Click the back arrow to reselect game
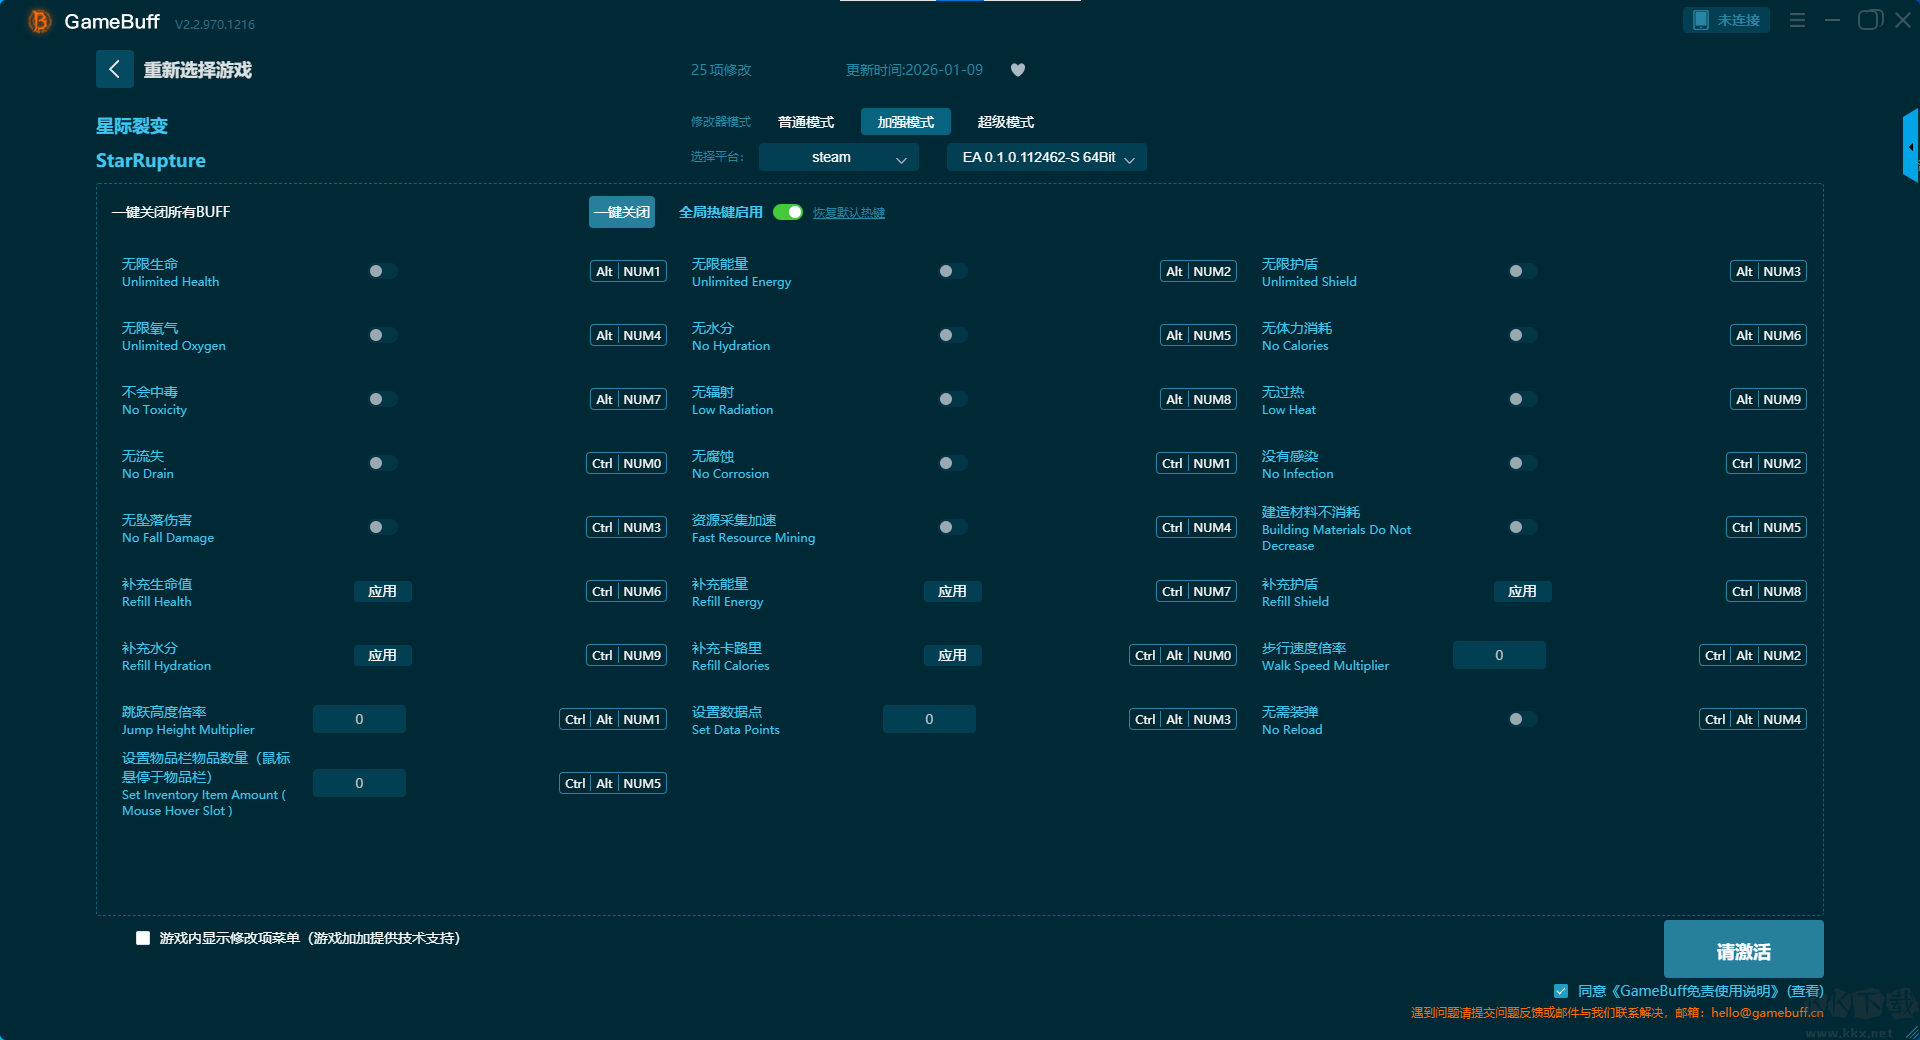 click(114, 69)
